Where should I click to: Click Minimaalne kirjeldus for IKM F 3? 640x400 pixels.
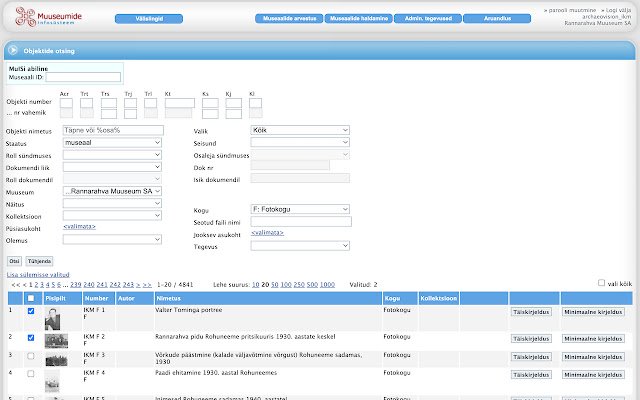(593, 357)
